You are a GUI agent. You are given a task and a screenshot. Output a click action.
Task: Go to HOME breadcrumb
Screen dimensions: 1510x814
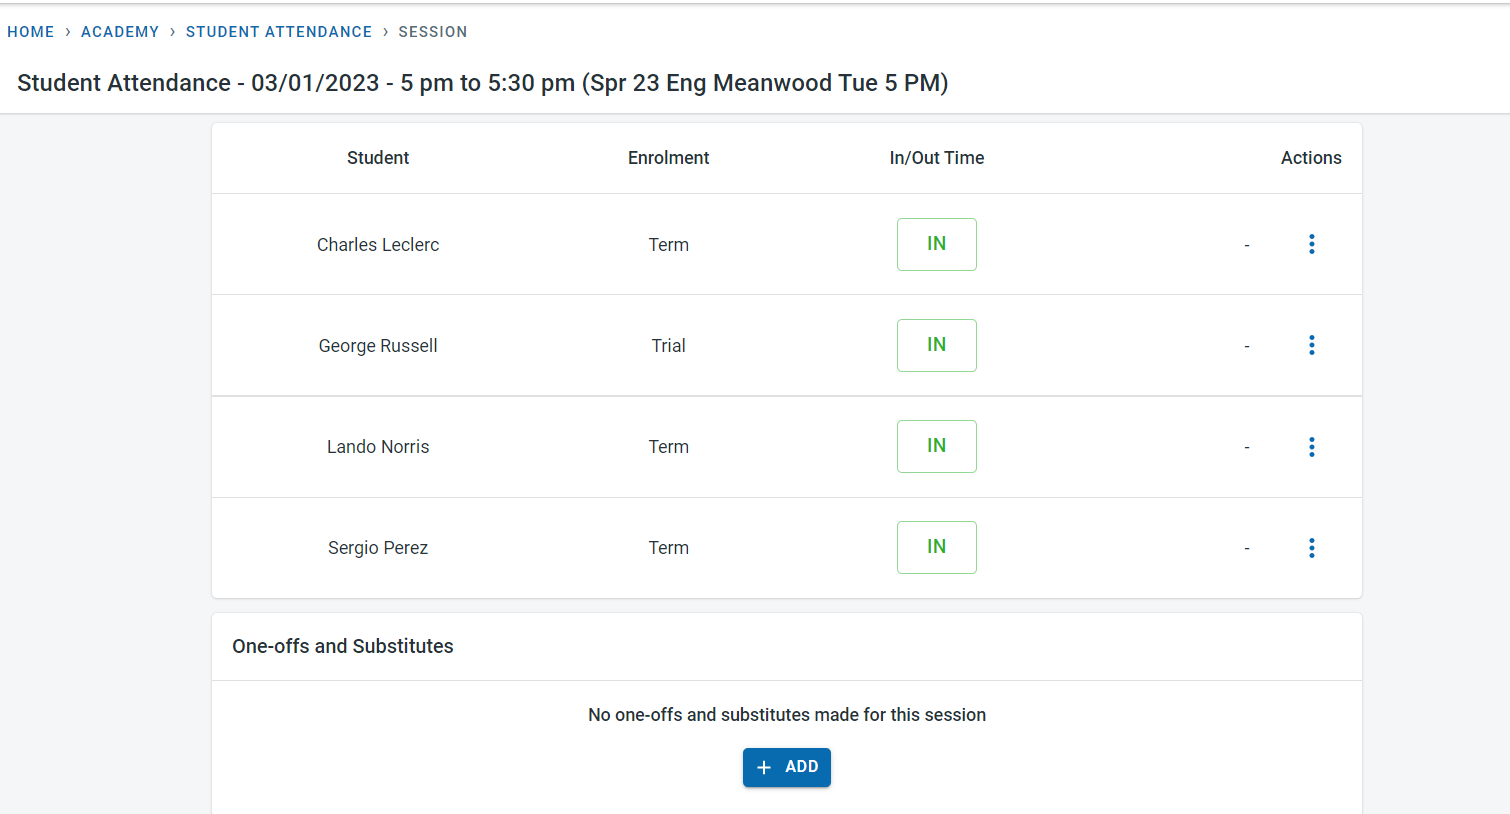(x=31, y=32)
